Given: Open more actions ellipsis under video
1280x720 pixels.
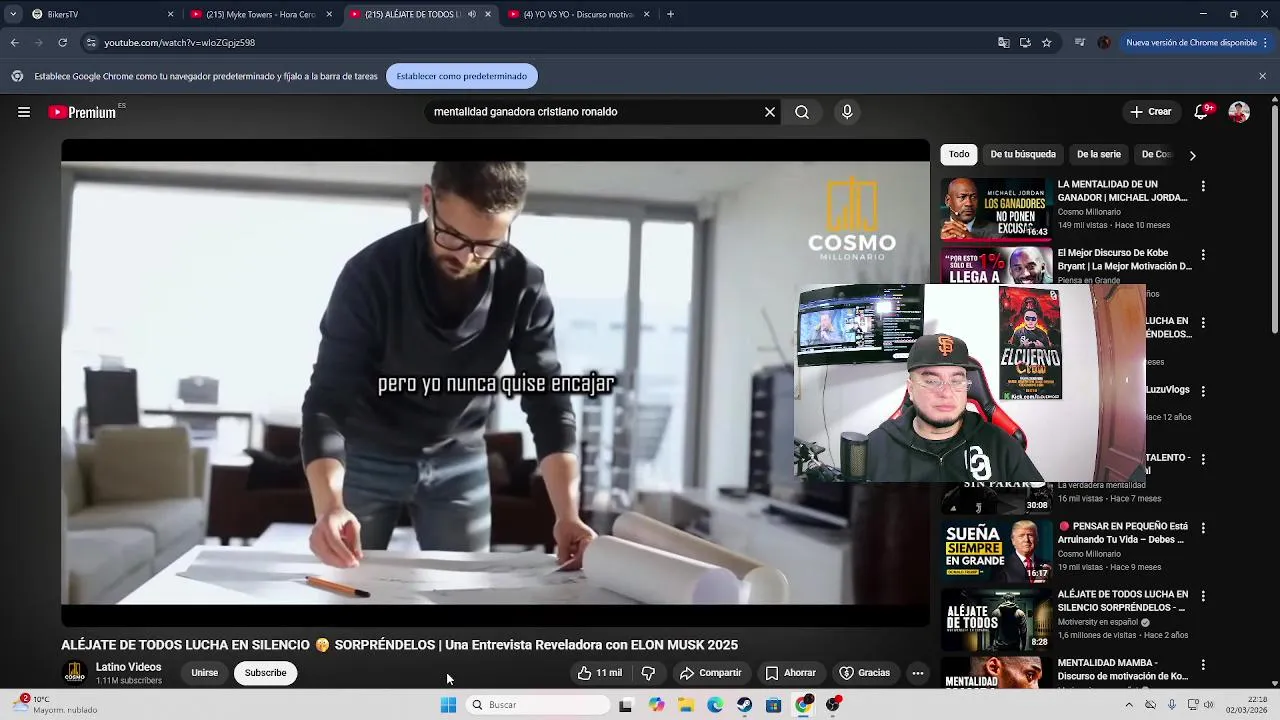Looking at the screenshot, I should 918,673.
